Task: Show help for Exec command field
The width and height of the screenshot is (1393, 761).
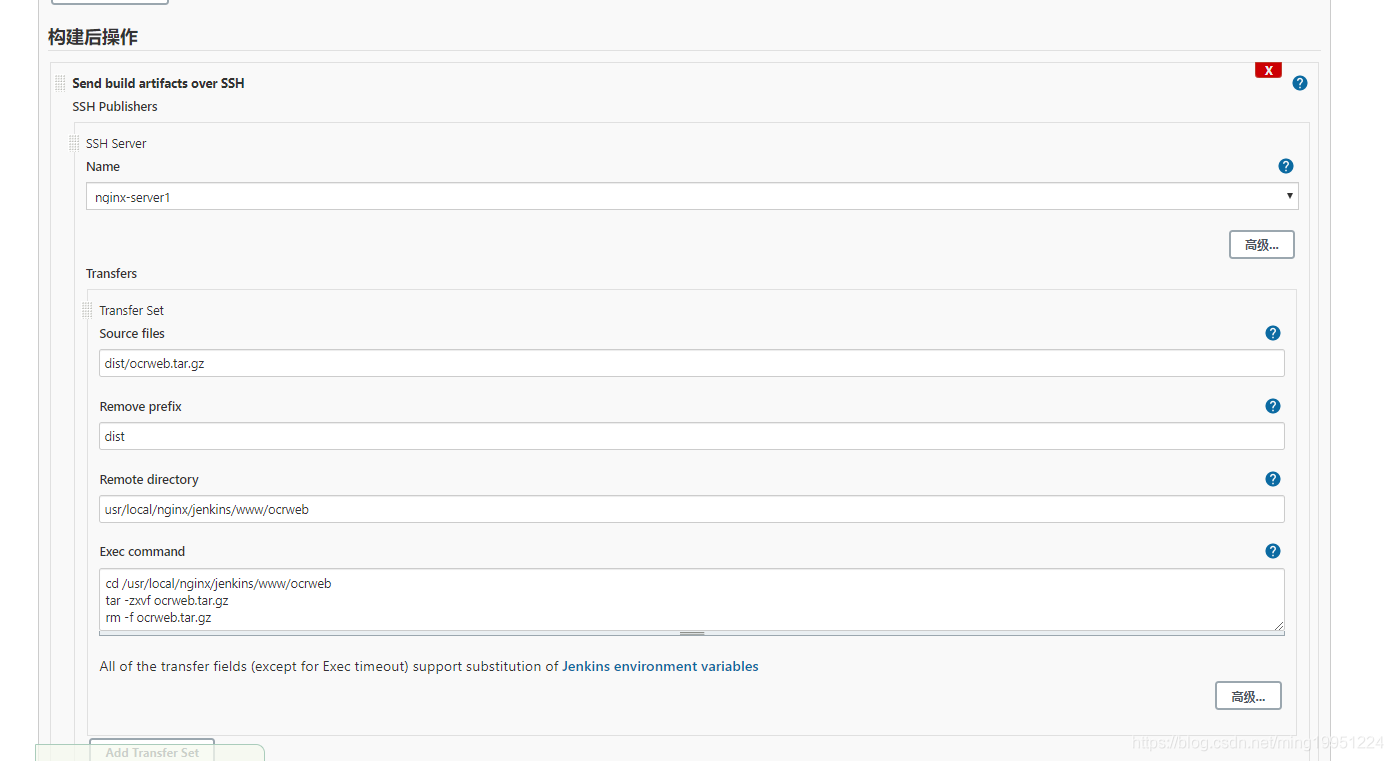Action: [x=1272, y=551]
